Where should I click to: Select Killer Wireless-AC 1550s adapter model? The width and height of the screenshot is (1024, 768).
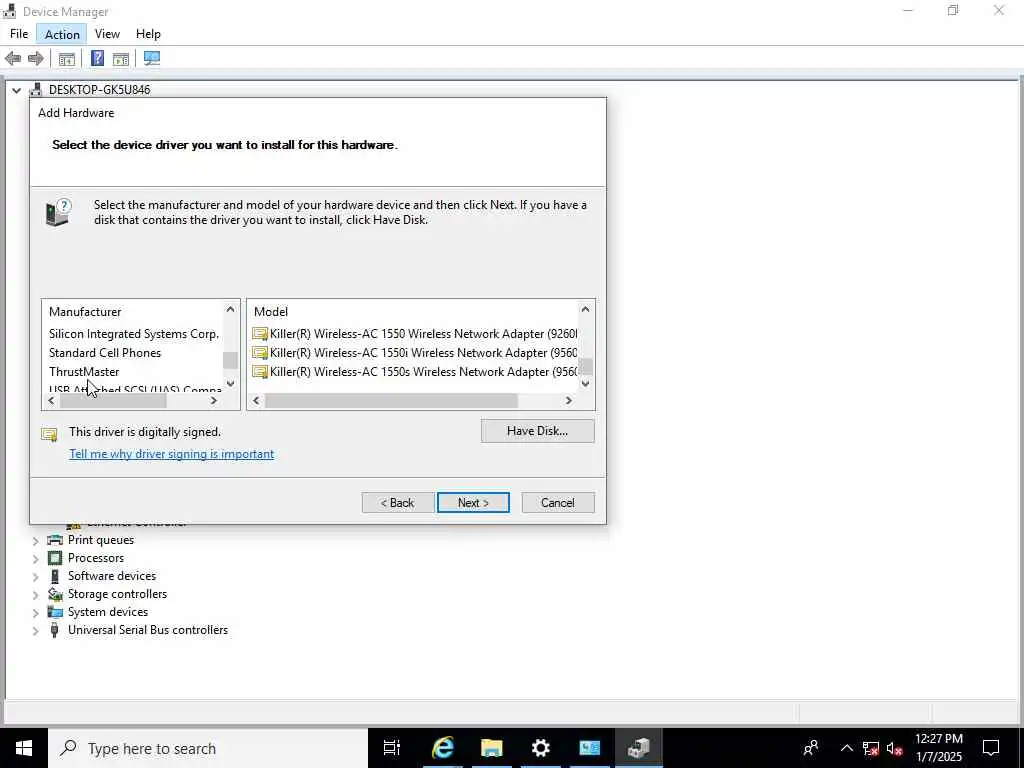(x=415, y=372)
